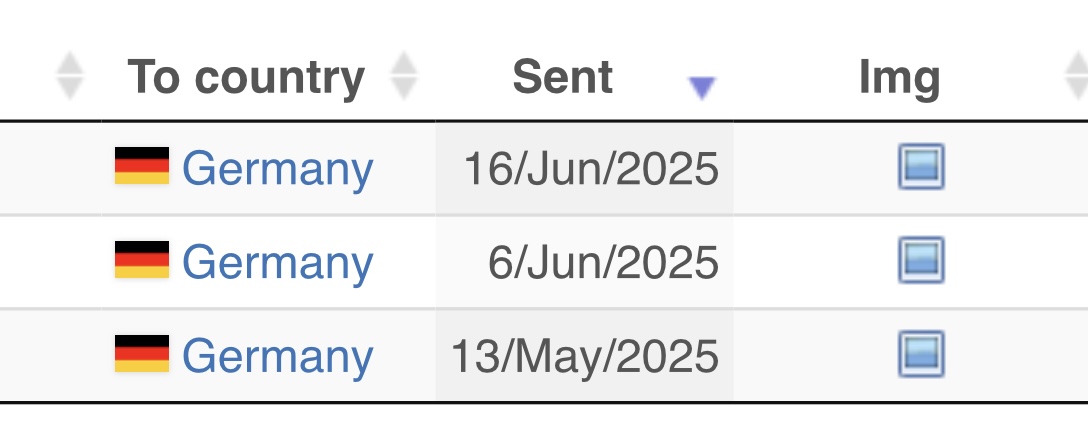Screen dimensions: 1088x437
Task: Open Germany link in the 6/Jun/2025 row
Action: pyautogui.click(x=278, y=263)
